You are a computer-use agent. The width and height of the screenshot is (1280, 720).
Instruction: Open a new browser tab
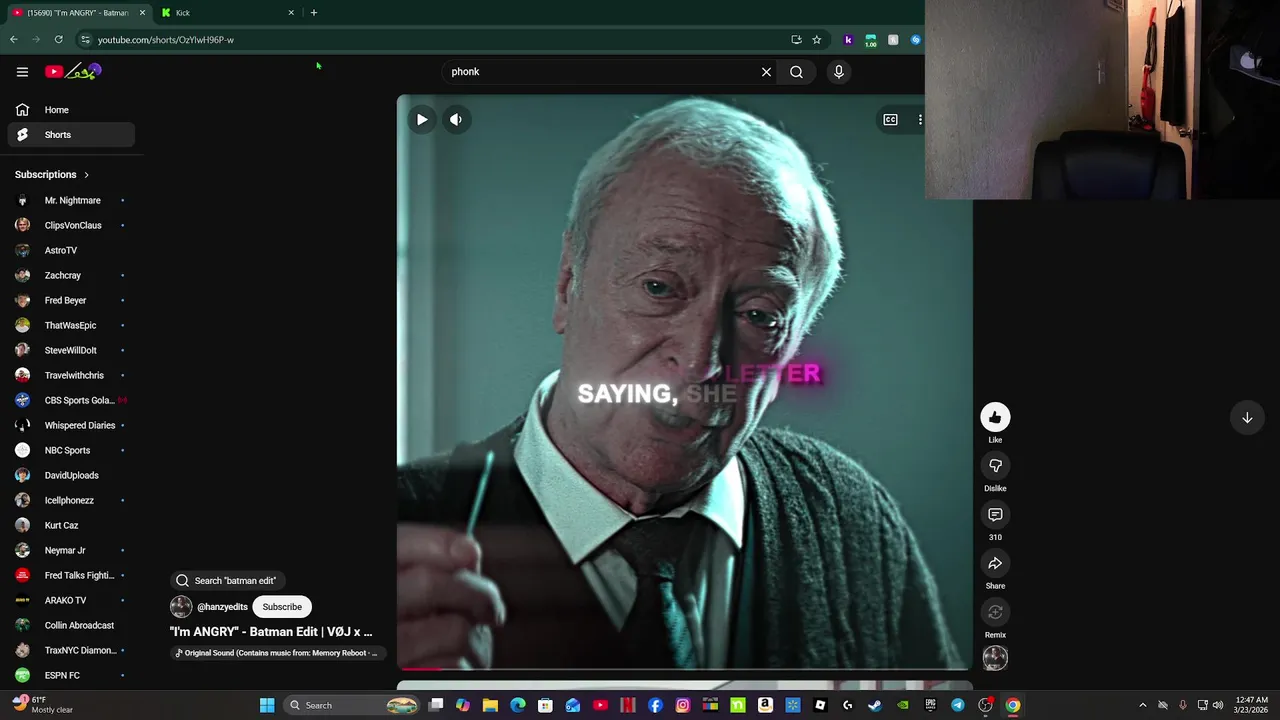pos(314,13)
